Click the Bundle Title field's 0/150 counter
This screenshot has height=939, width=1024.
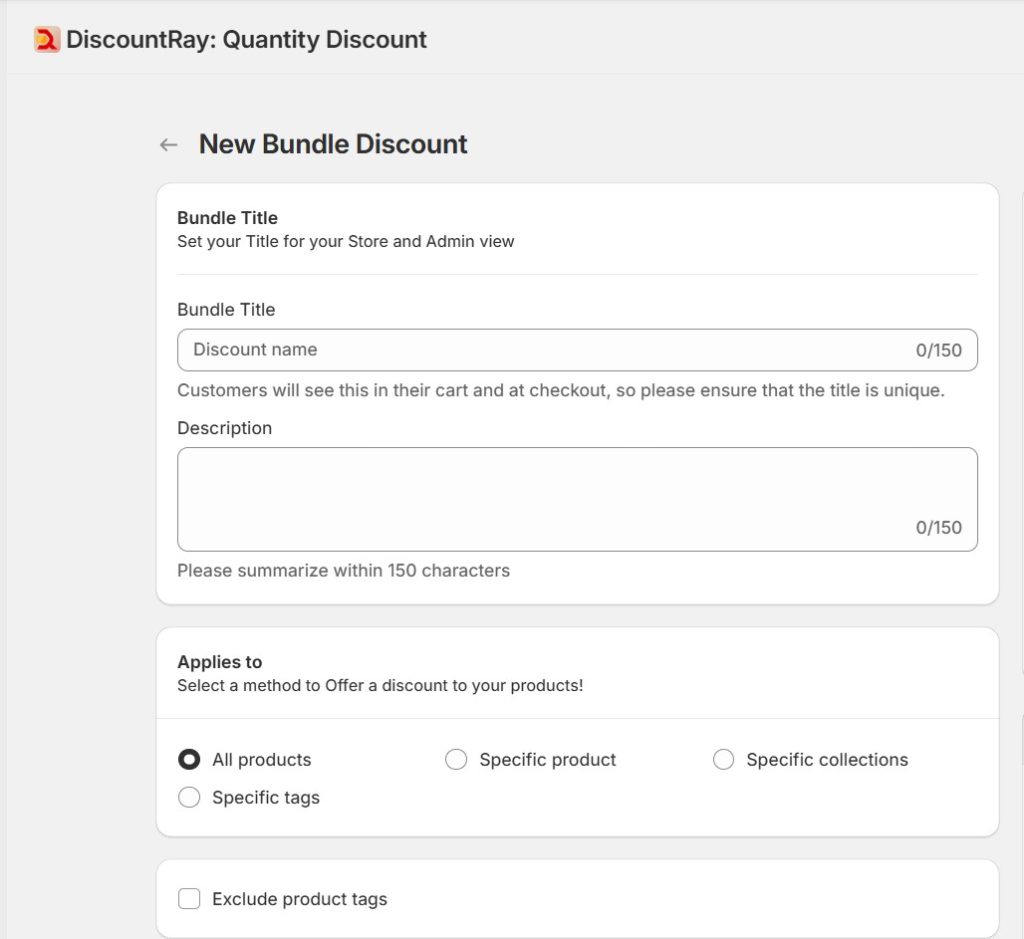pos(938,350)
